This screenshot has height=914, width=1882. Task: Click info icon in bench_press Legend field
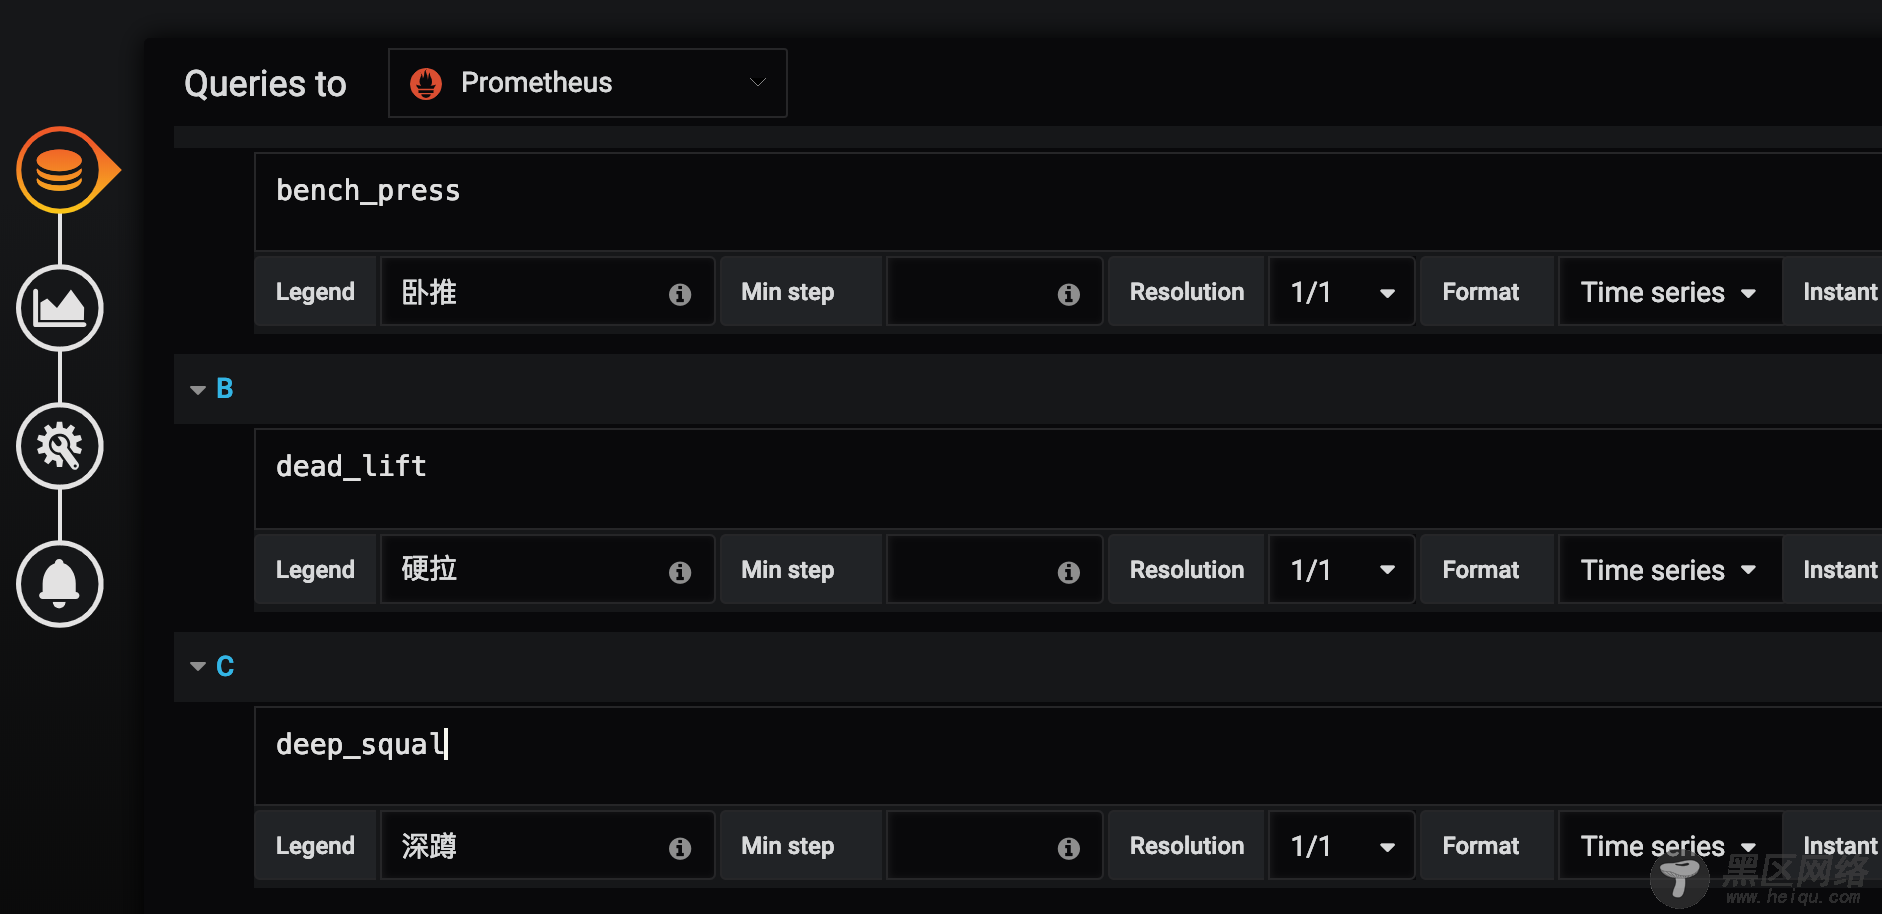pos(680,294)
